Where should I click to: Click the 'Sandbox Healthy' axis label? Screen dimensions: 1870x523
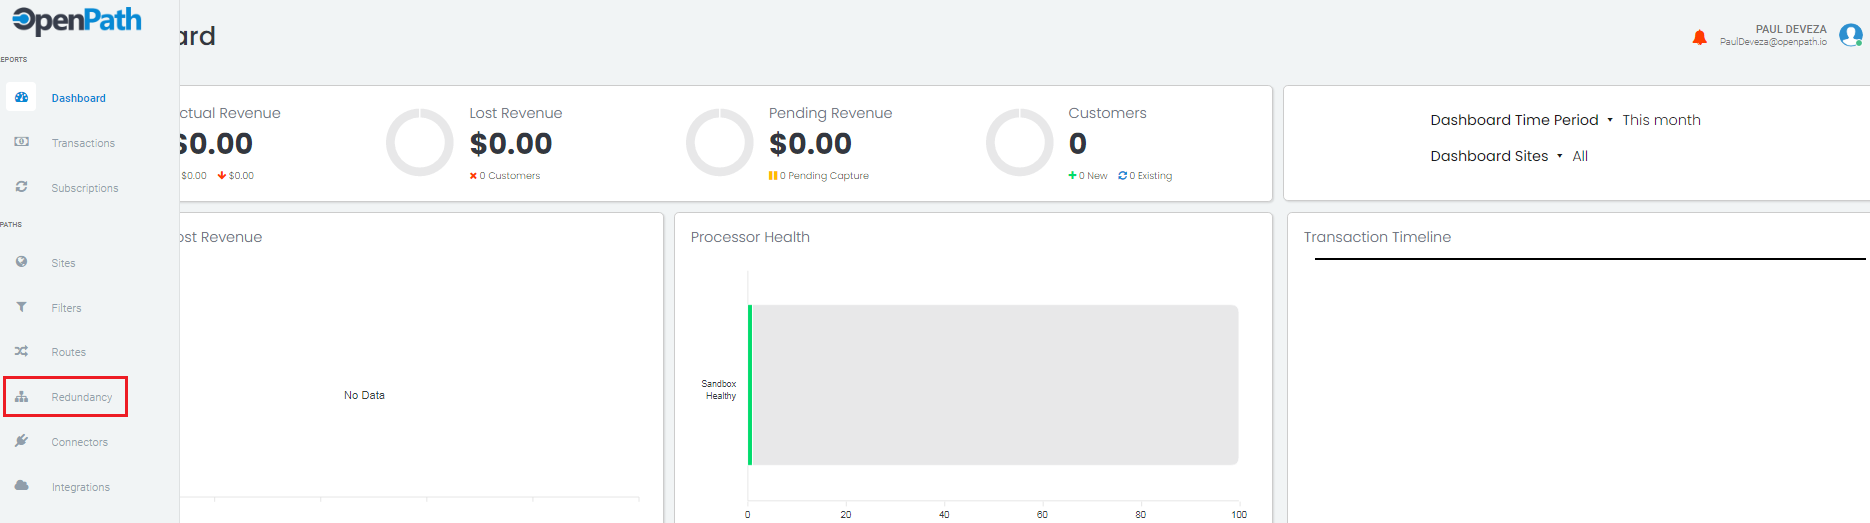click(719, 390)
